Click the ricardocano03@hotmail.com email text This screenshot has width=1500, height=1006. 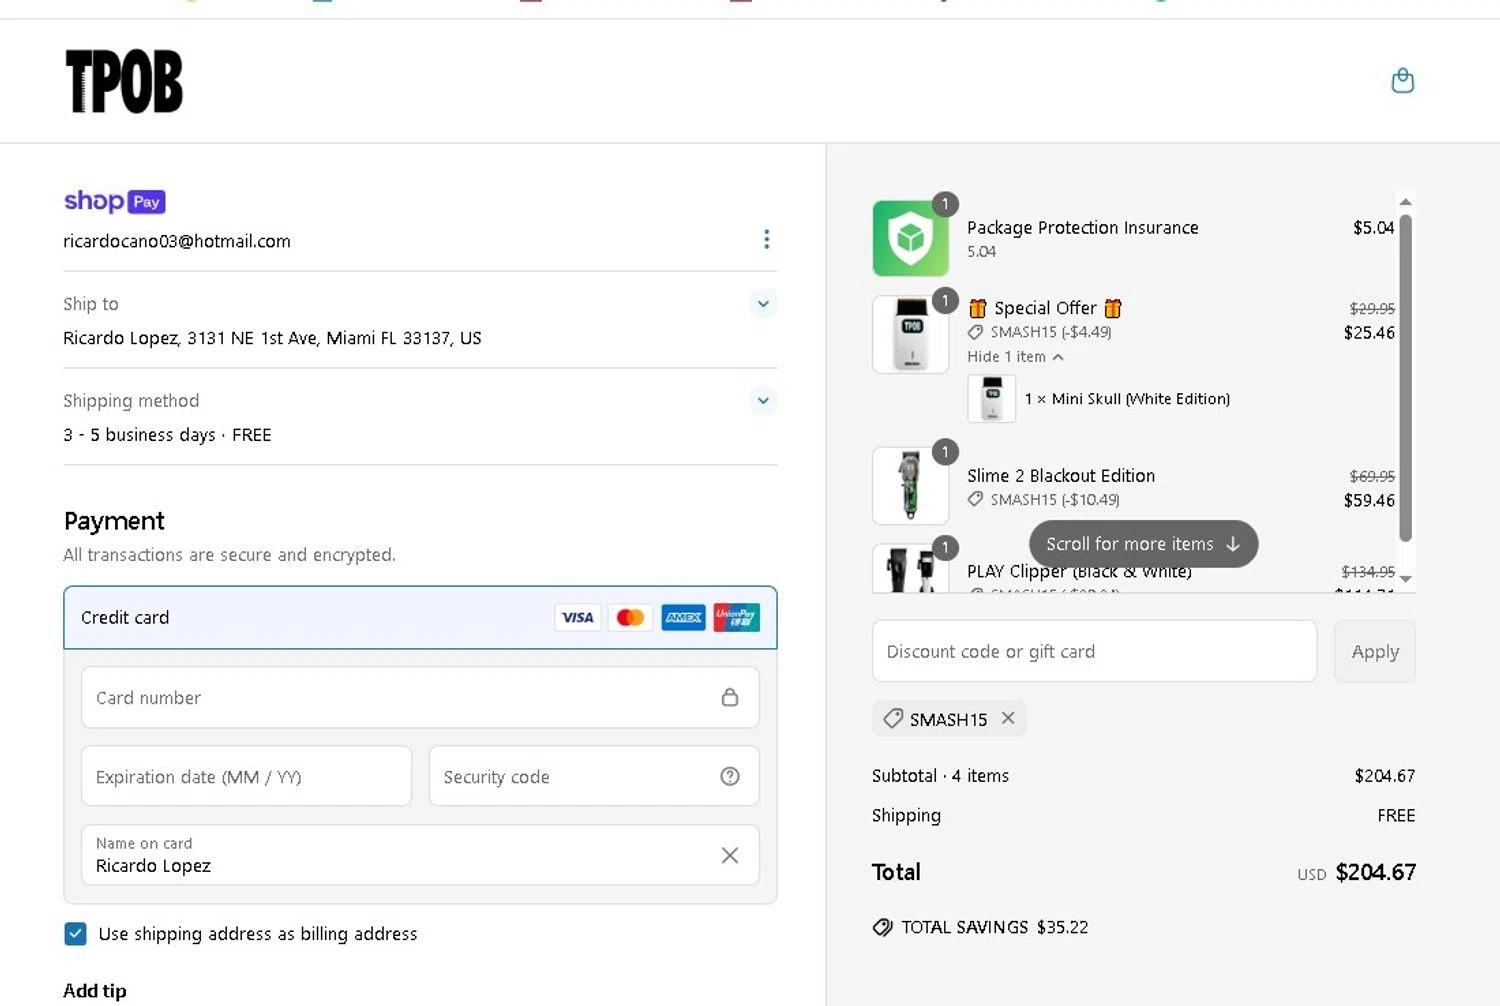click(x=177, y=241)
